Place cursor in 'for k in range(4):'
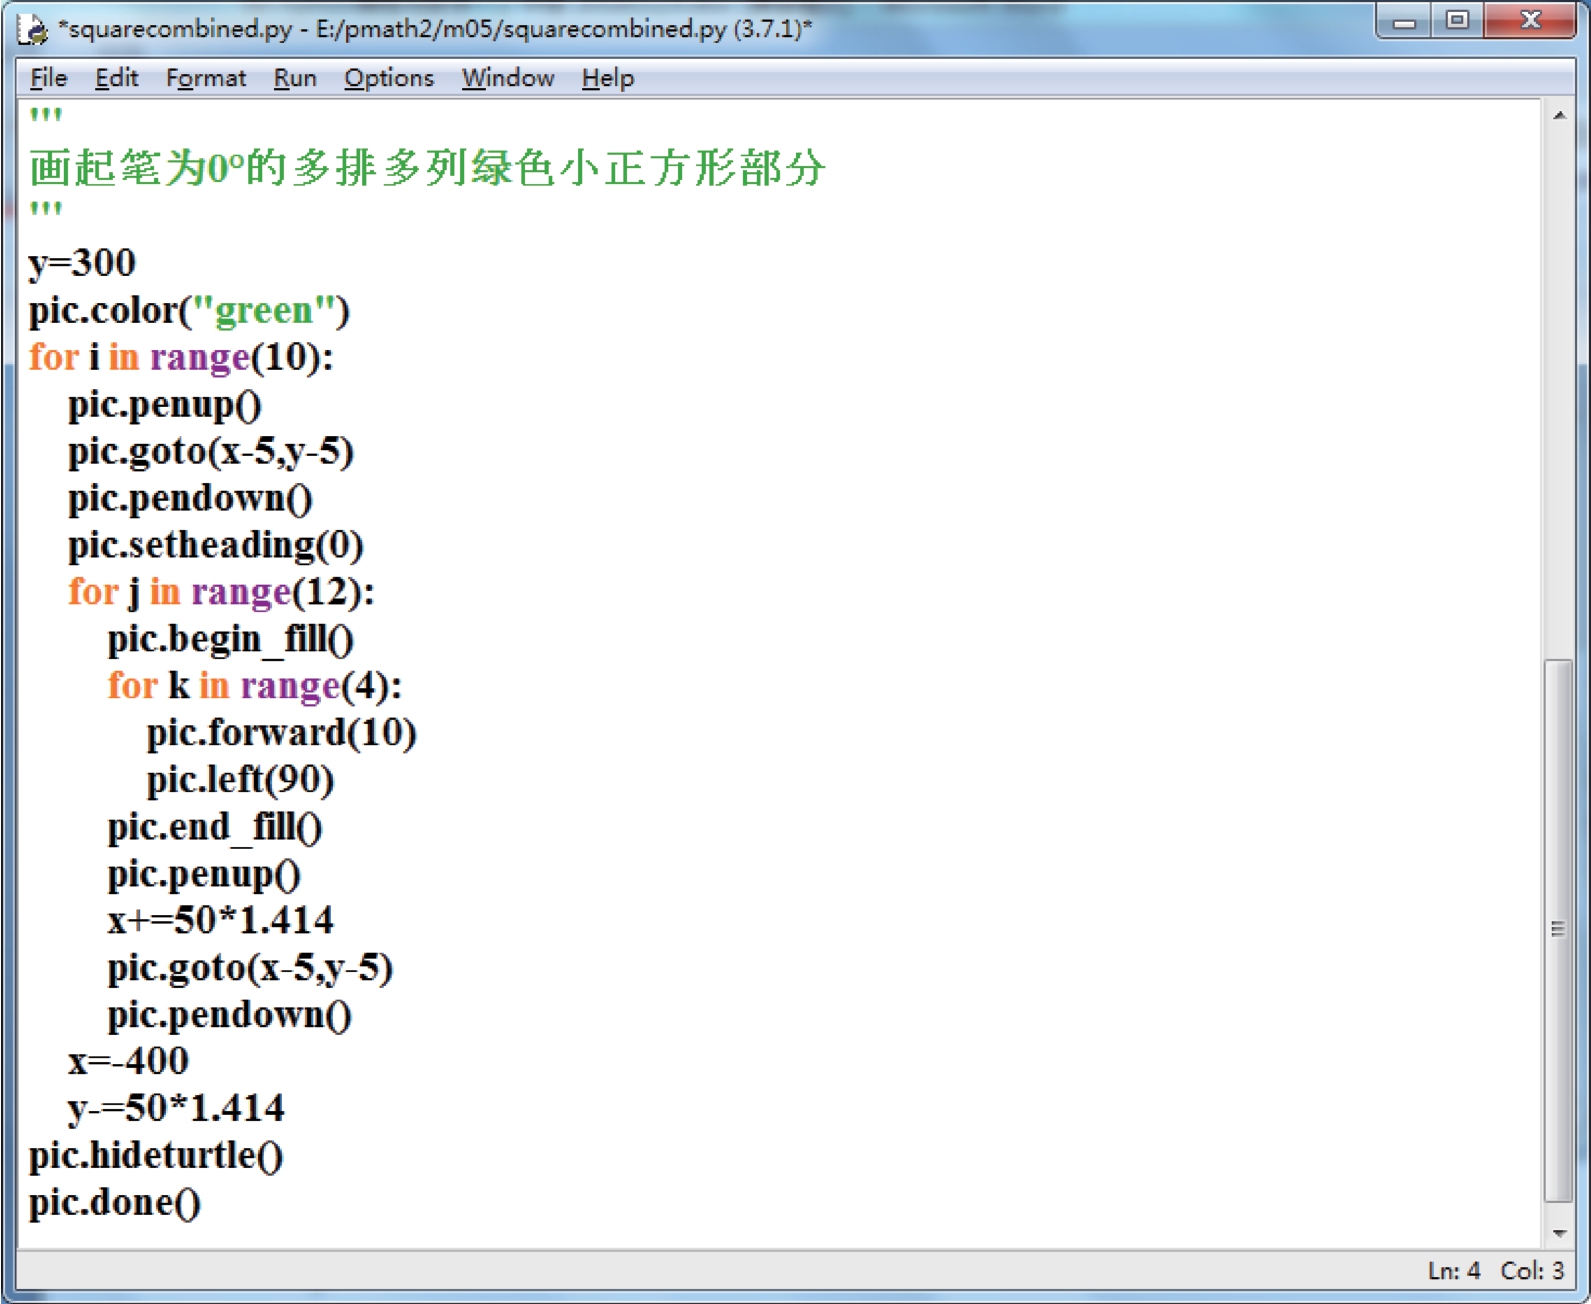The width and height of the screenshot is (1591, 1304). (x=255, y=686)
